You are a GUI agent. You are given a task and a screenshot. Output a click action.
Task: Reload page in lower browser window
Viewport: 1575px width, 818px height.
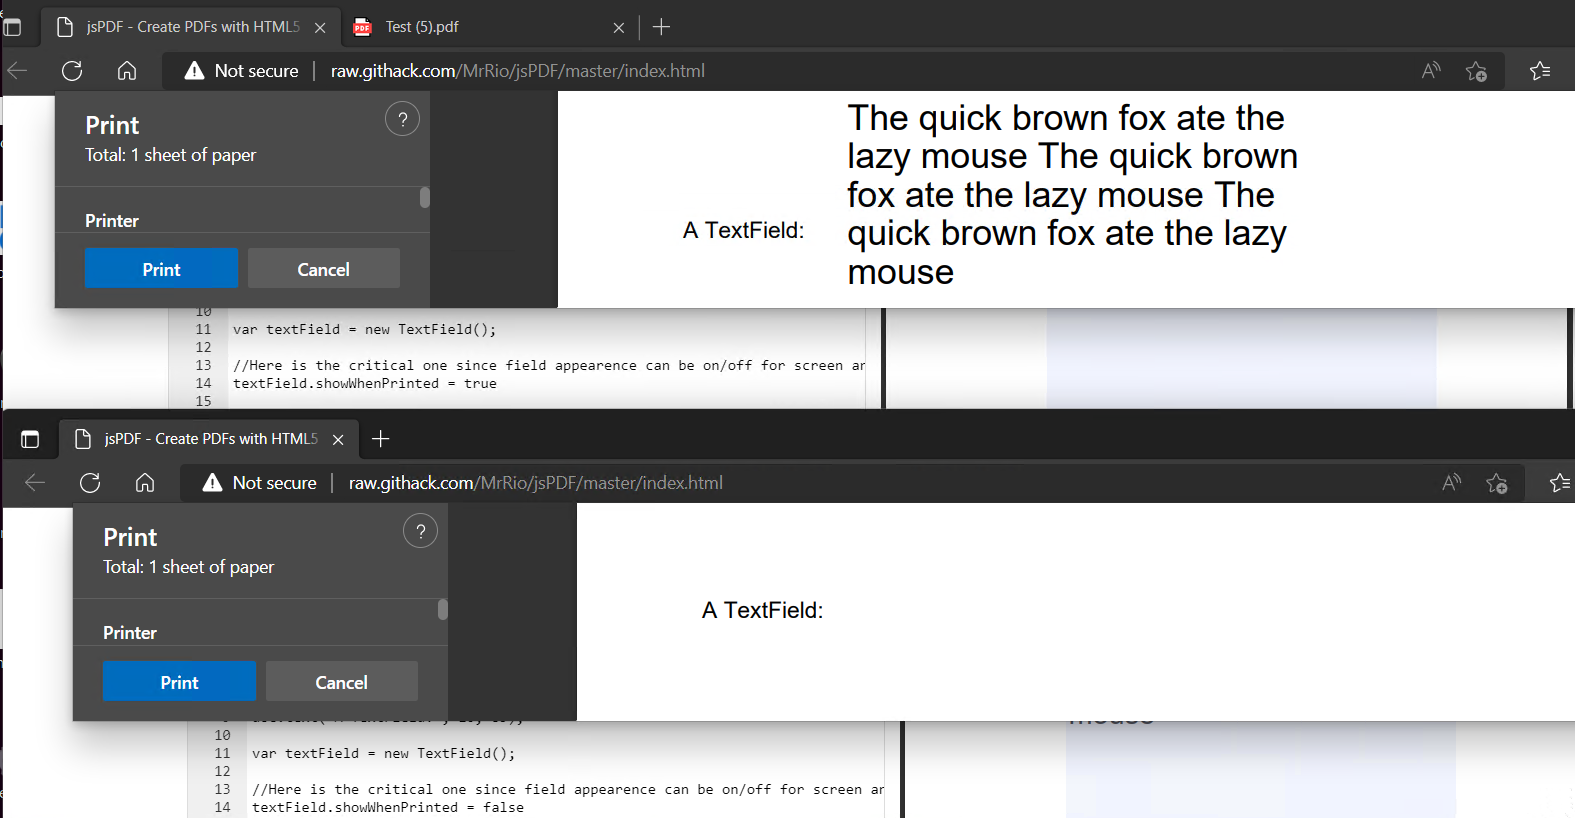[x=90, y=482]
